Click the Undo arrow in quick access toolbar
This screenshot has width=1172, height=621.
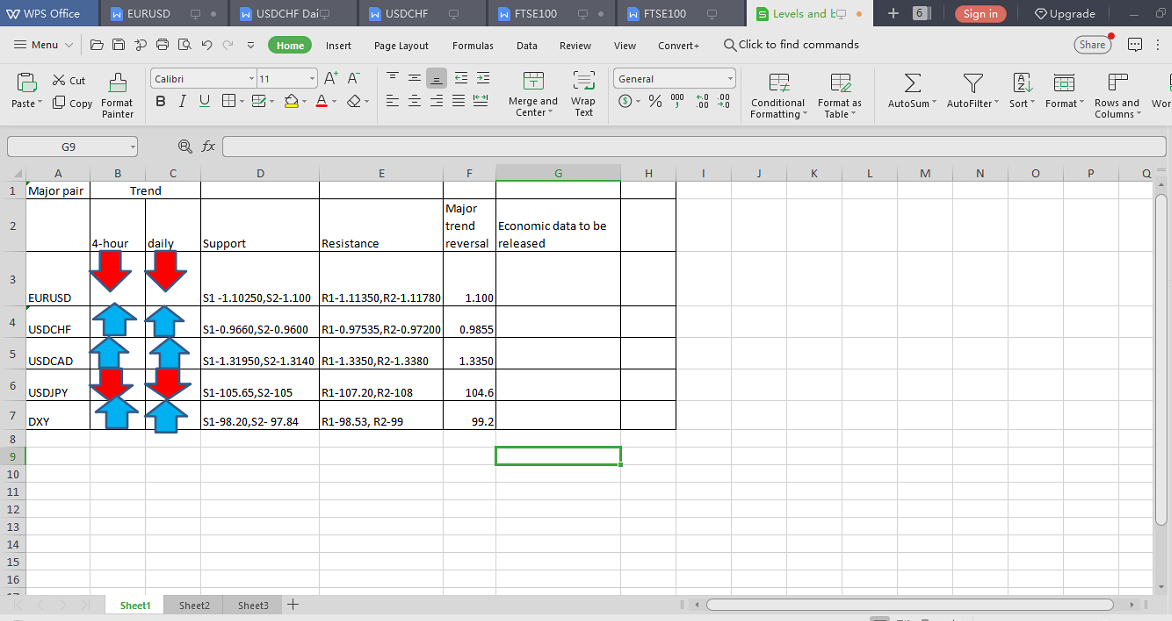click(206, 45)
